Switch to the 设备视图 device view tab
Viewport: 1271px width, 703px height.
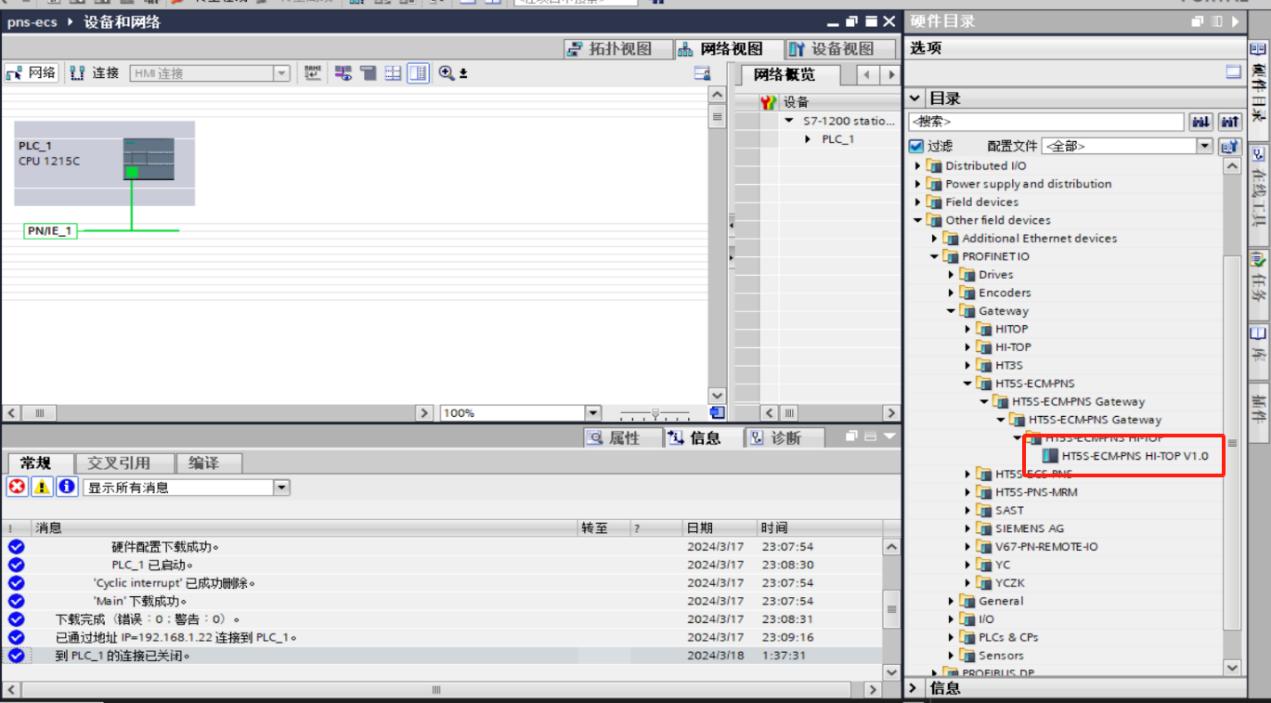click(x=827, y=49)
